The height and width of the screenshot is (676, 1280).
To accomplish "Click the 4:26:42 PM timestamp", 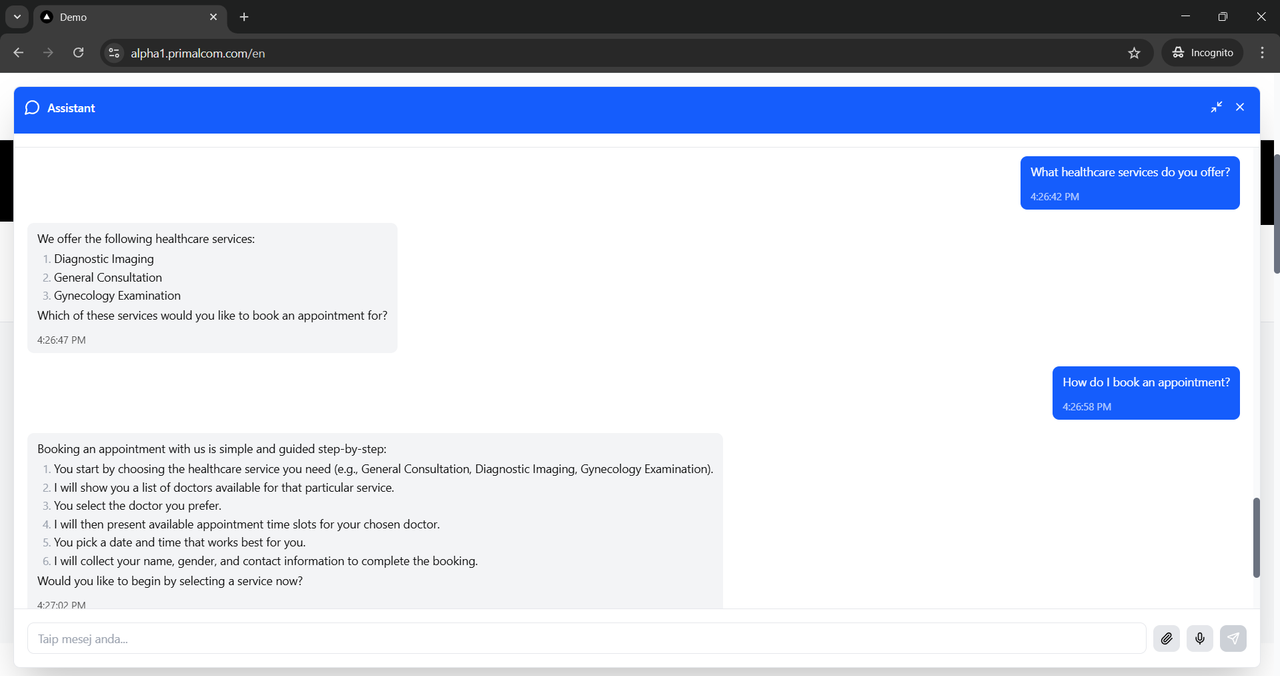I will point(1055,197).
